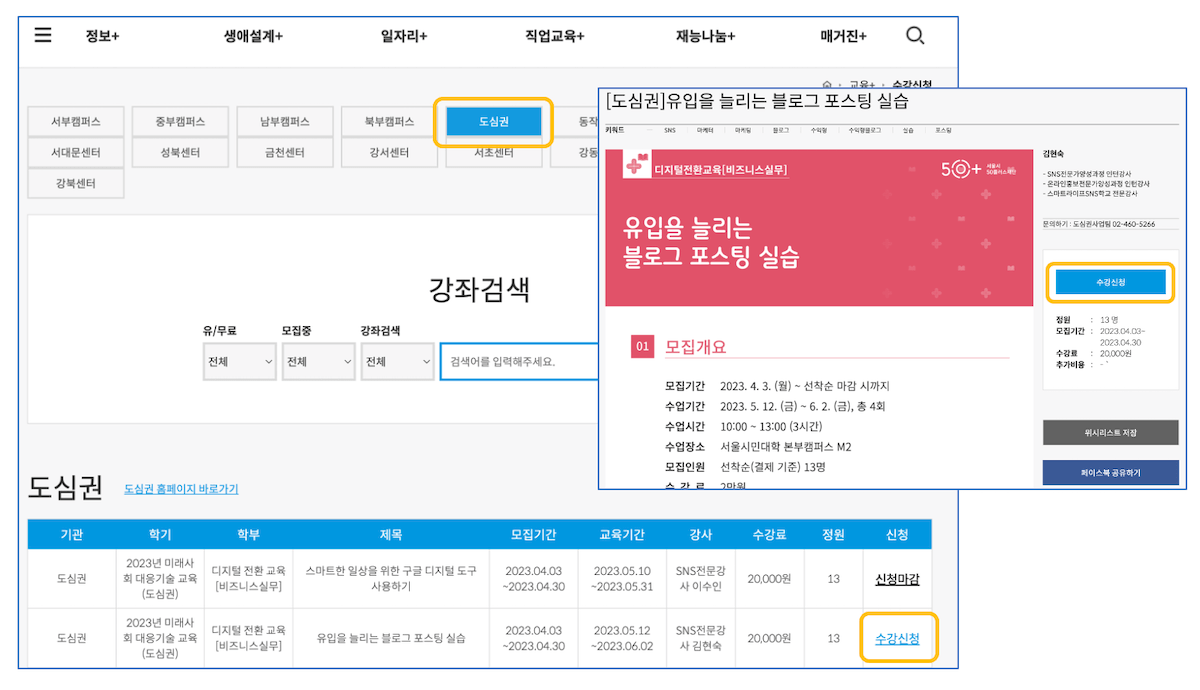Image resolution: width=1200 pixels, height=690 pixels.
Task: Select the 도심권 campus tab
Action: (x=494, y=122)
